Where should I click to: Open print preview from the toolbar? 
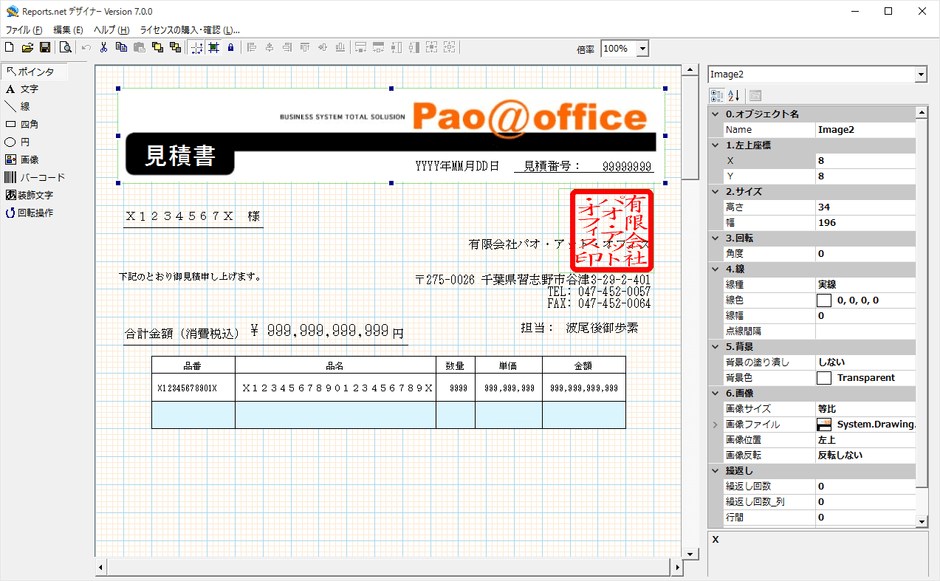65,48
